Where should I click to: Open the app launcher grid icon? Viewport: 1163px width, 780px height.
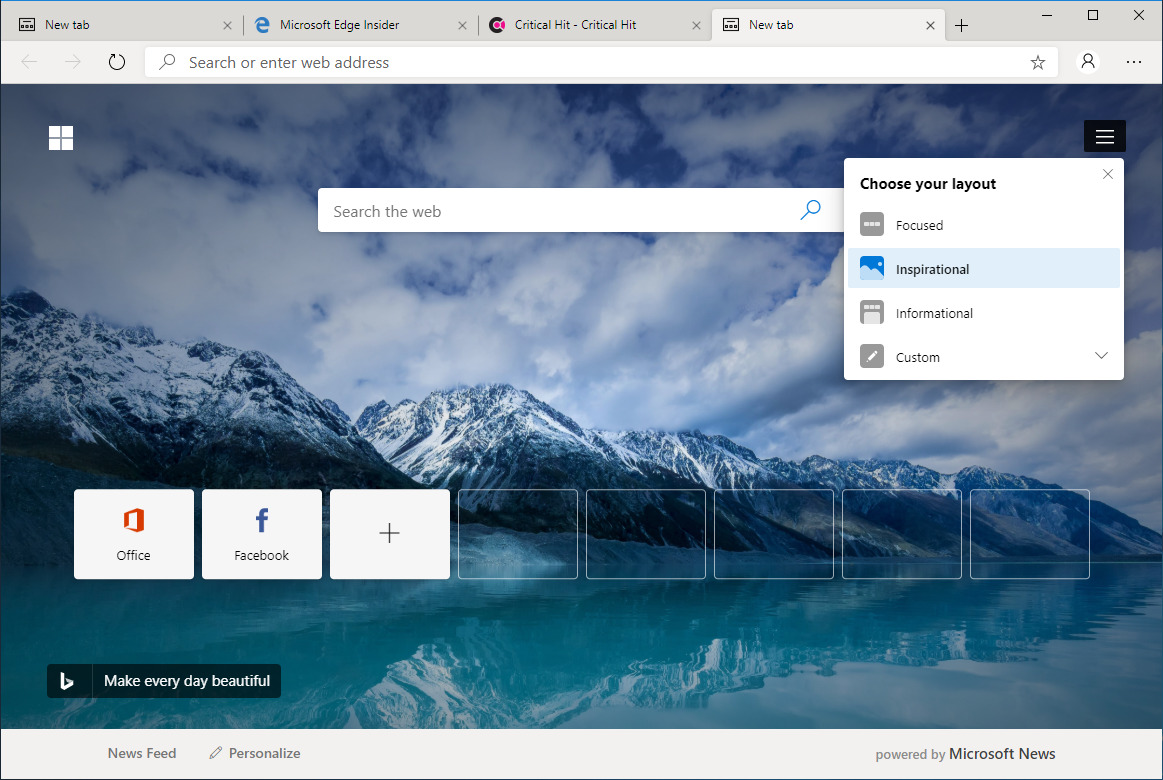point(61,138)
